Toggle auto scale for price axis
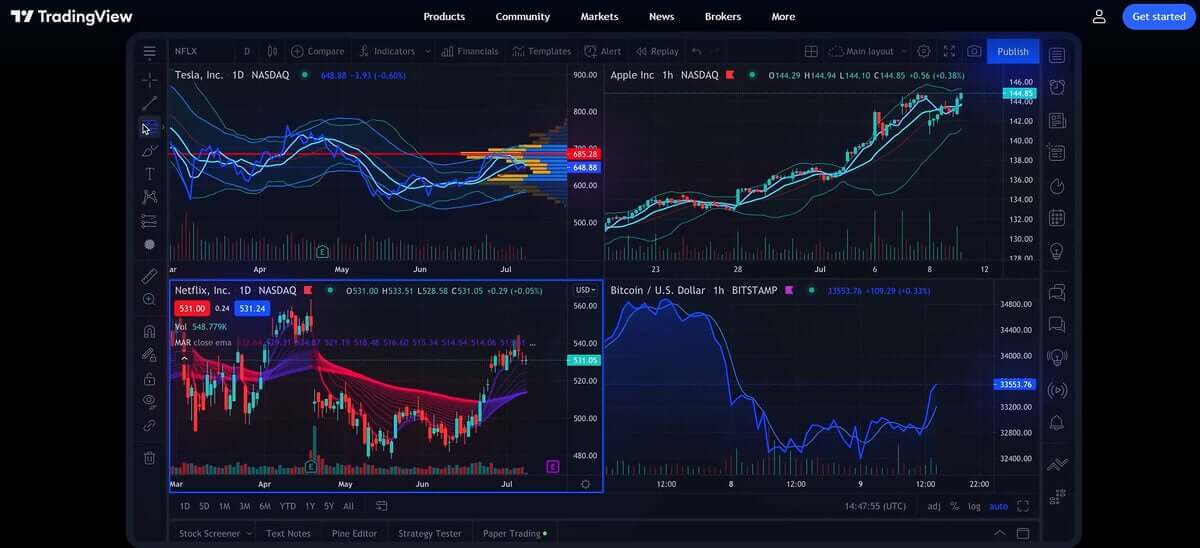1200x548 pixels. [x=998, y=506]
